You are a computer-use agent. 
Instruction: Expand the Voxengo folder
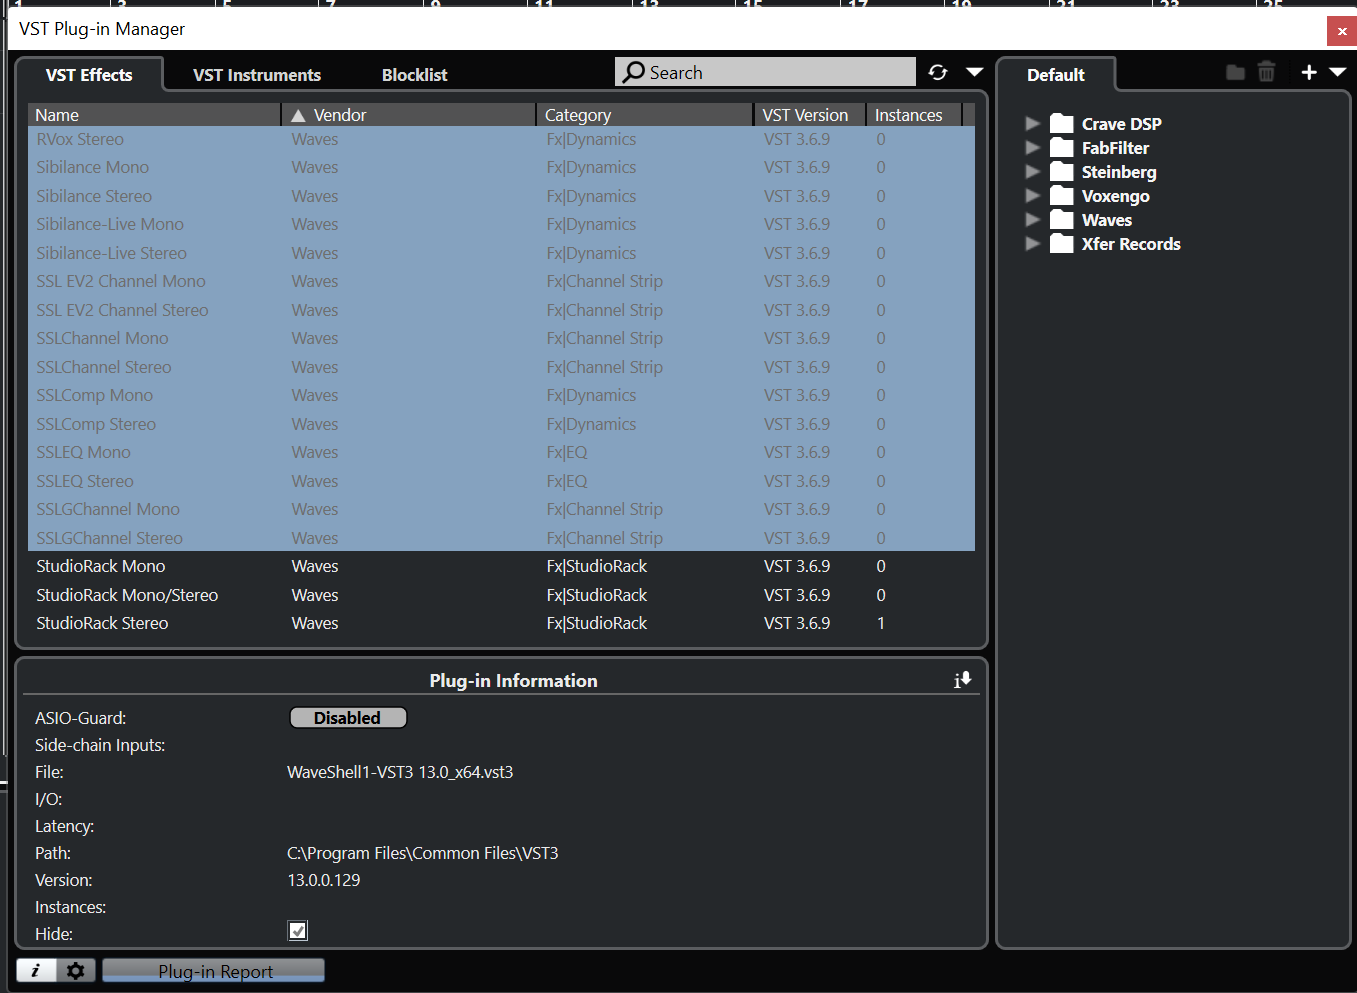coord(1033,195)
